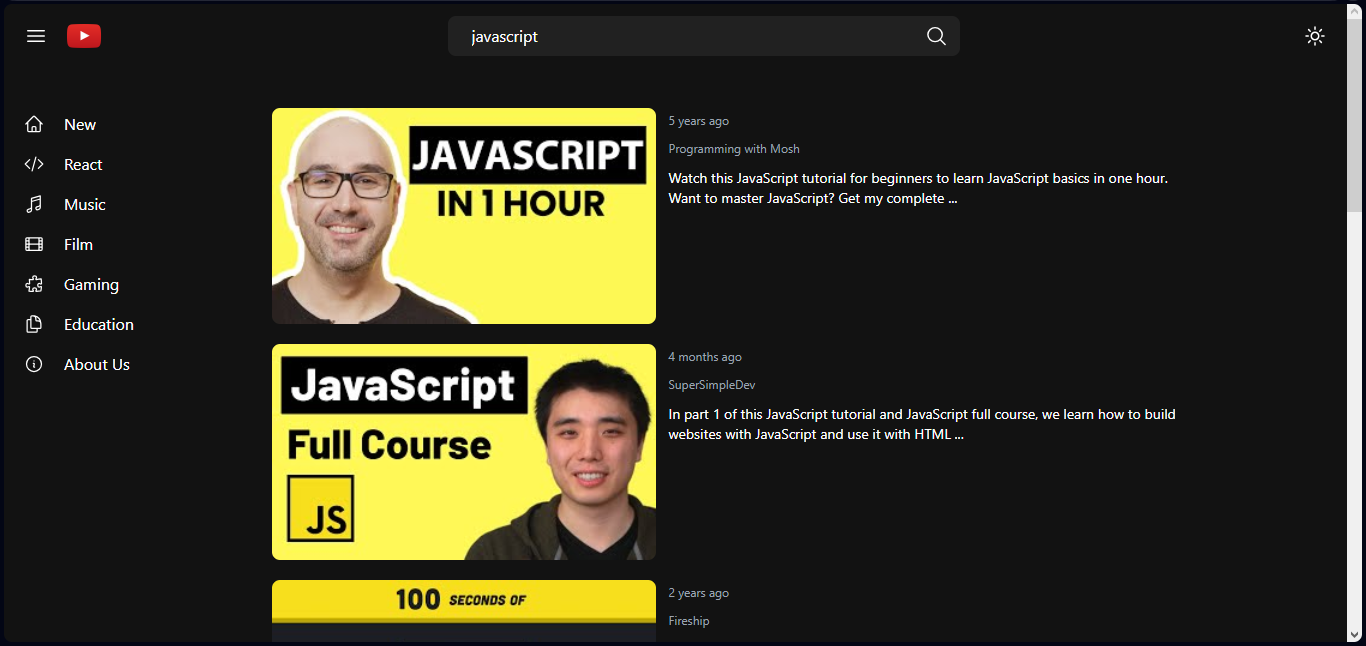1366x646 pixels.
Task: Select New in the sidebar
Action: tap(80, 124)
